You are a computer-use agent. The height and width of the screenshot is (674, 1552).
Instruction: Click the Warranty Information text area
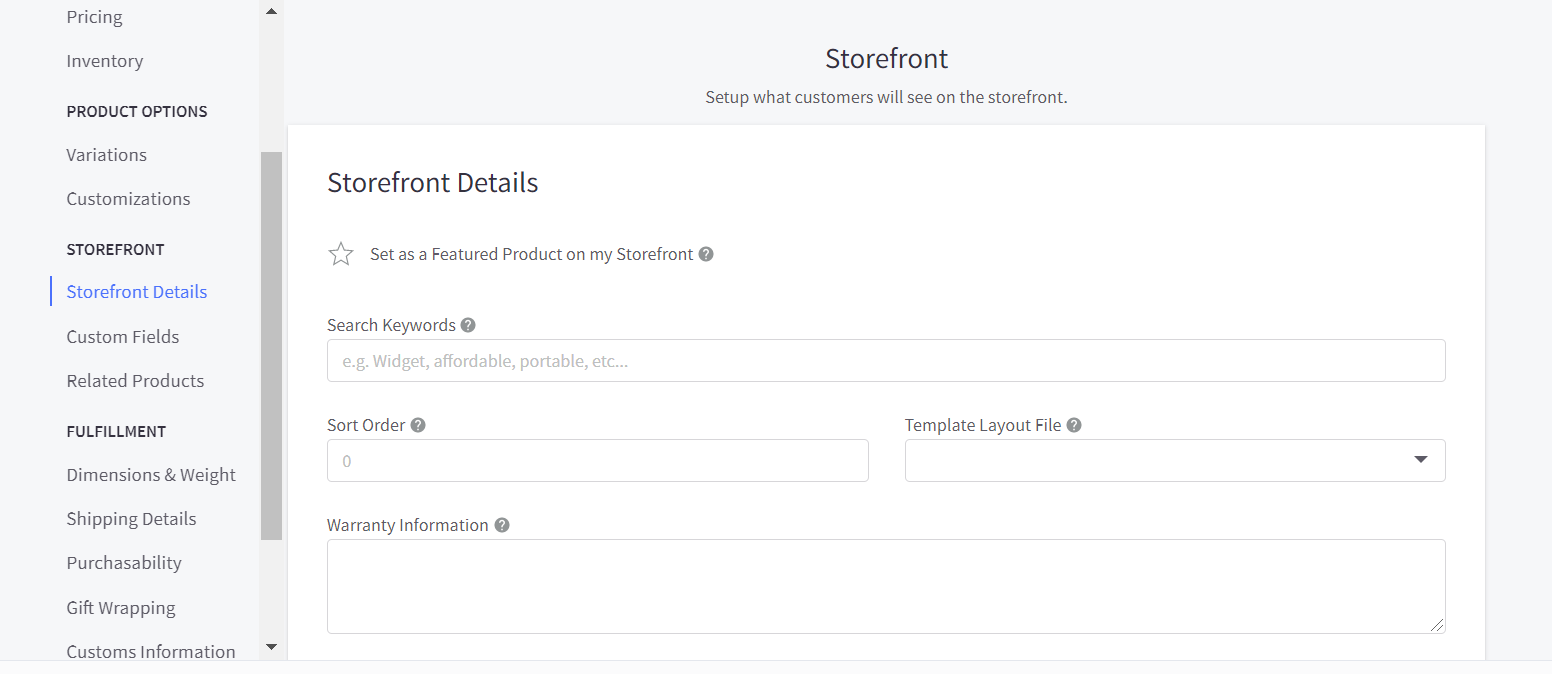click(x=885, y=586)
